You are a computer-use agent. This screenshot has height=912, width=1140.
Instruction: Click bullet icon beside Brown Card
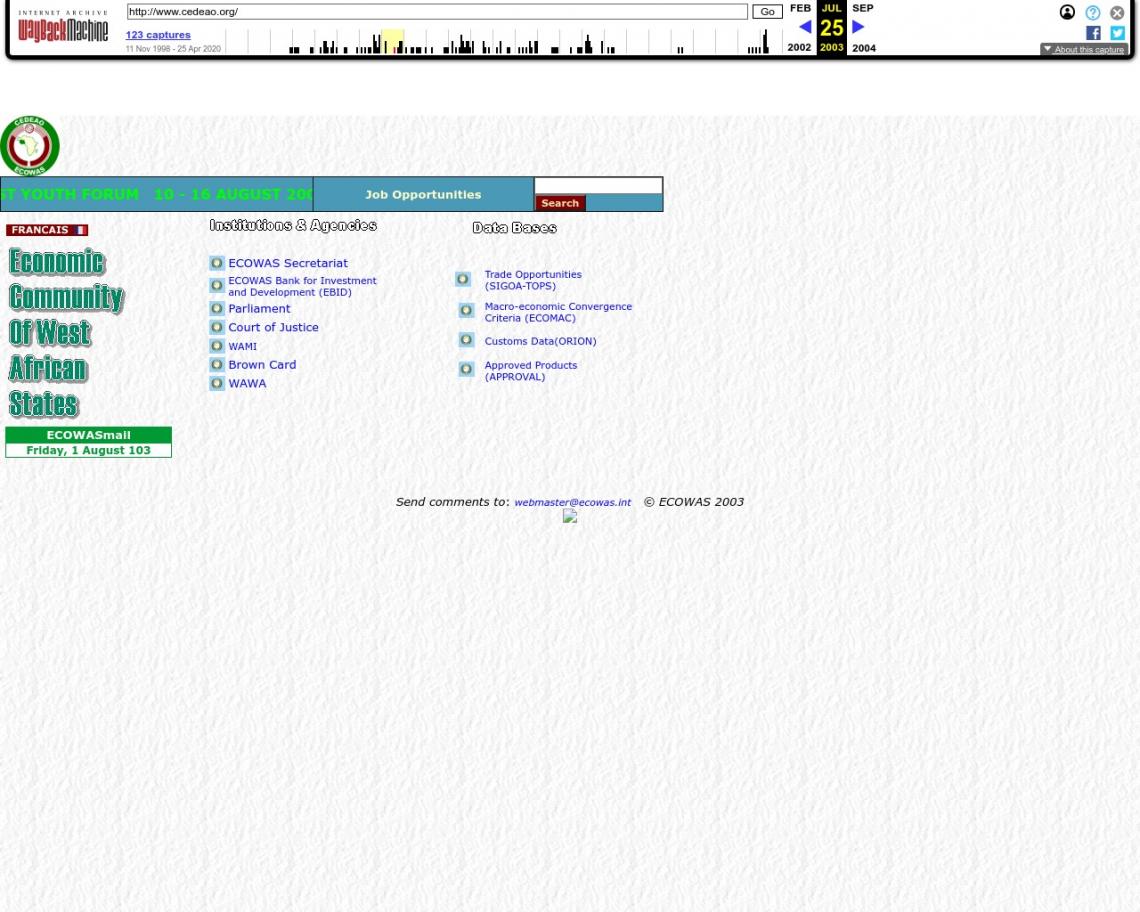(217, 364)
